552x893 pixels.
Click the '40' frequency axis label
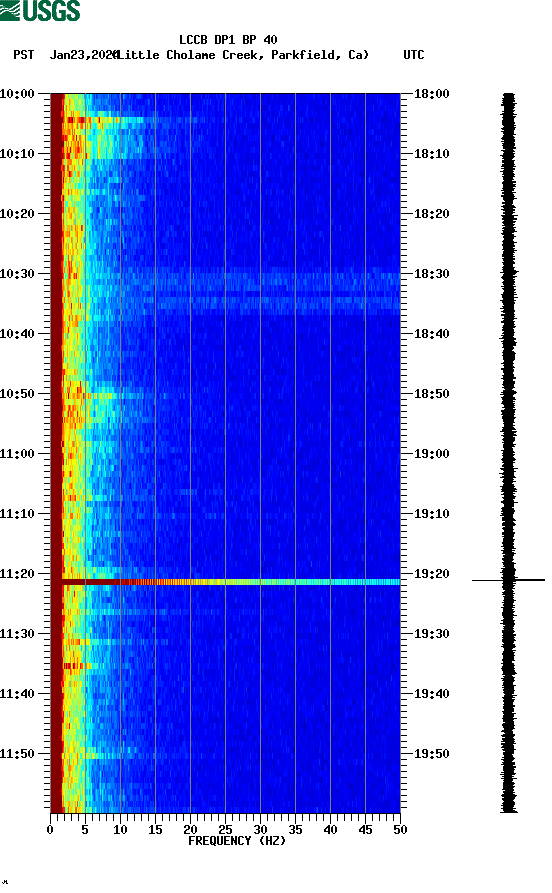pyautogui.click(x=330, y=830)
